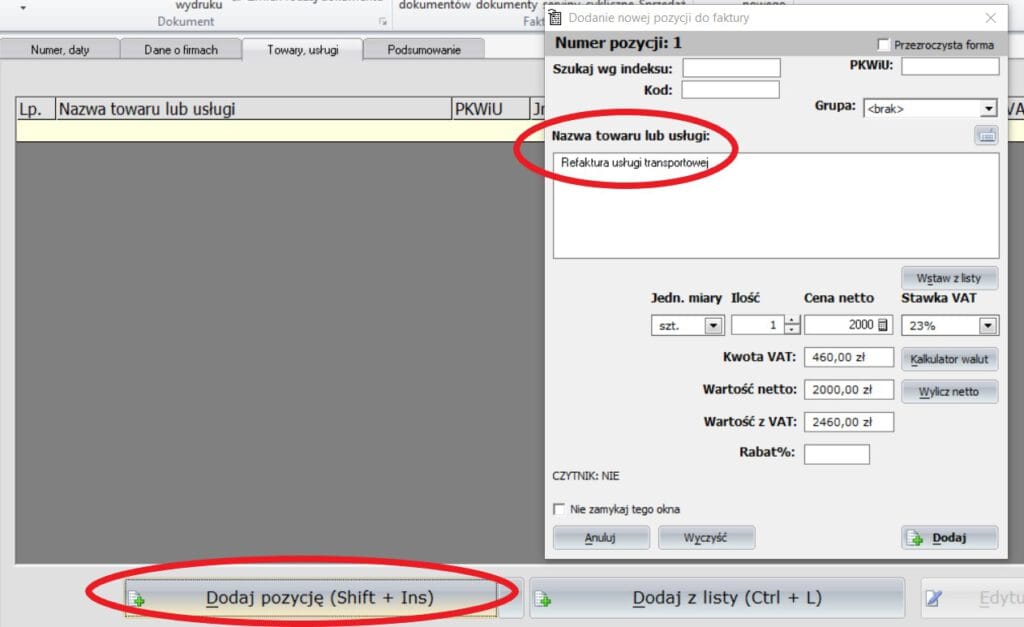Go to the Numer, daty tab
The height and width of the screenshot is (627, 1024).
(60, 50)
